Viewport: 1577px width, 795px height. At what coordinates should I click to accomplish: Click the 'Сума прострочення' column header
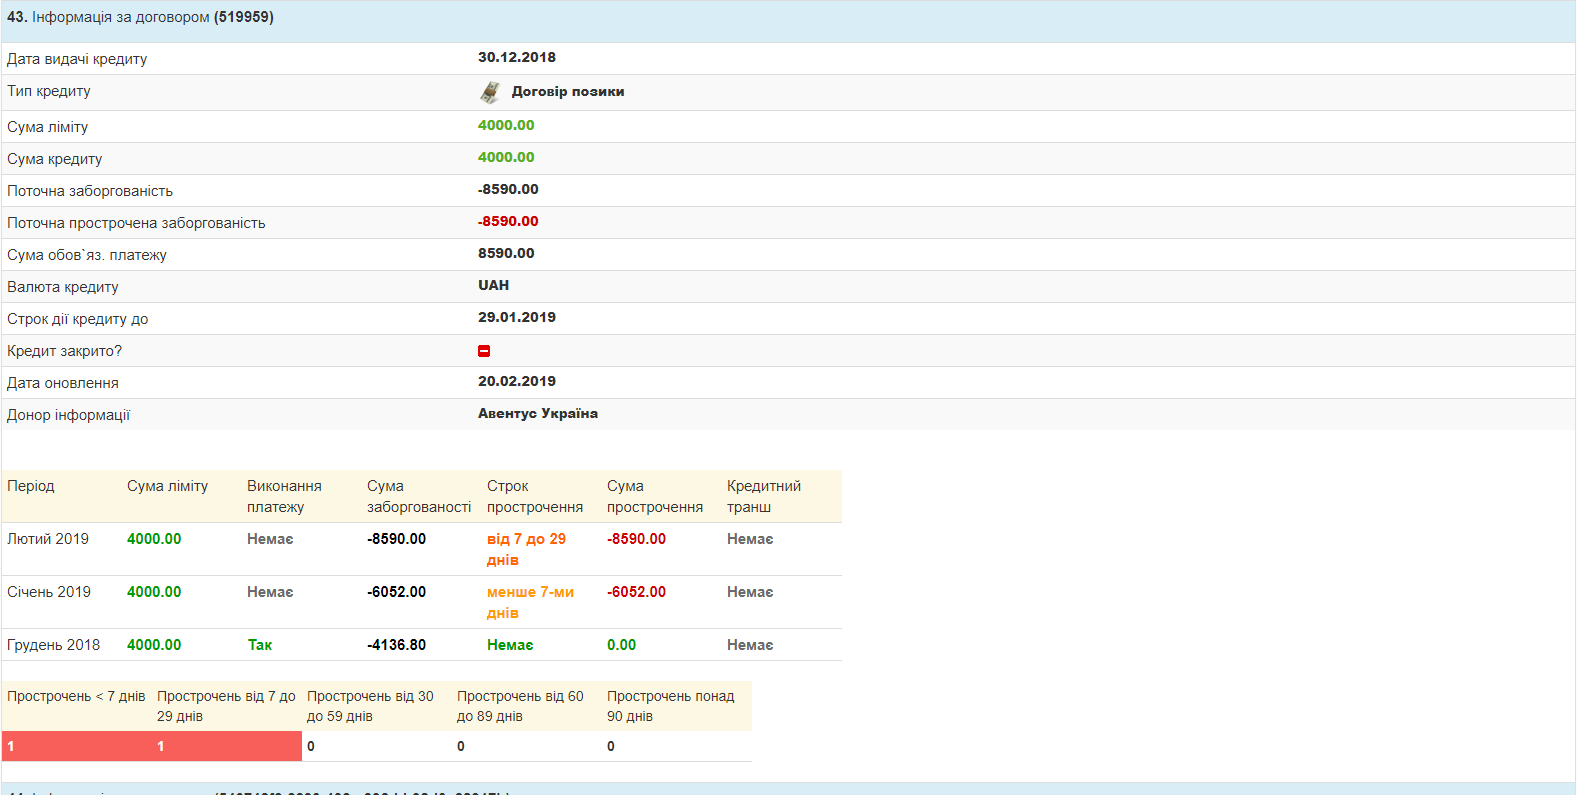655,497
